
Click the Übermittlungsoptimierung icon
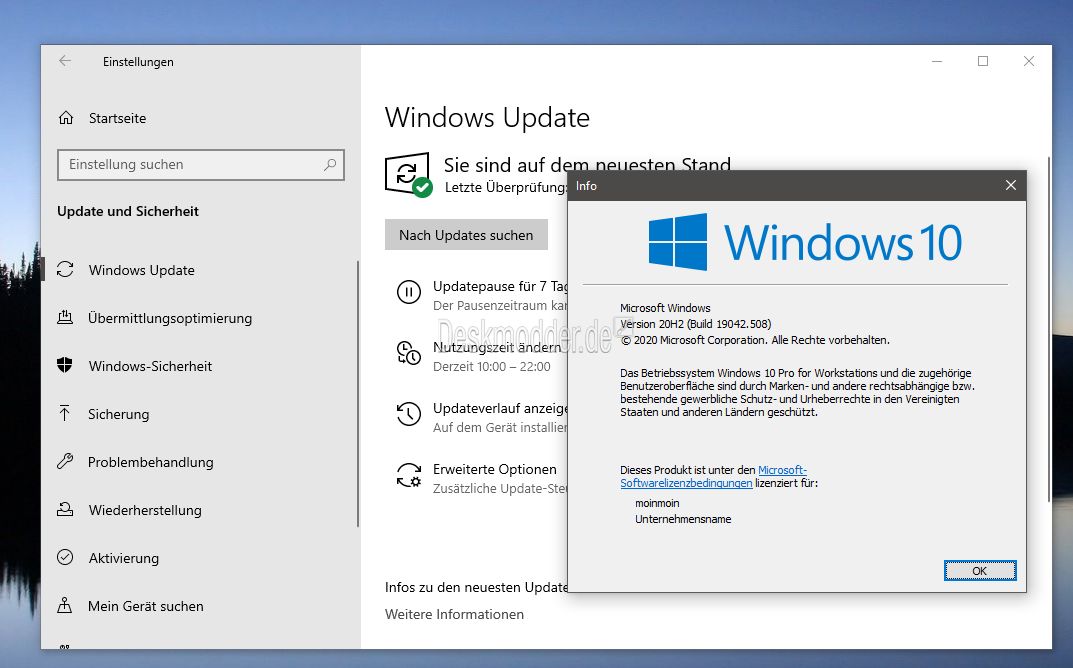pos(65,318)
